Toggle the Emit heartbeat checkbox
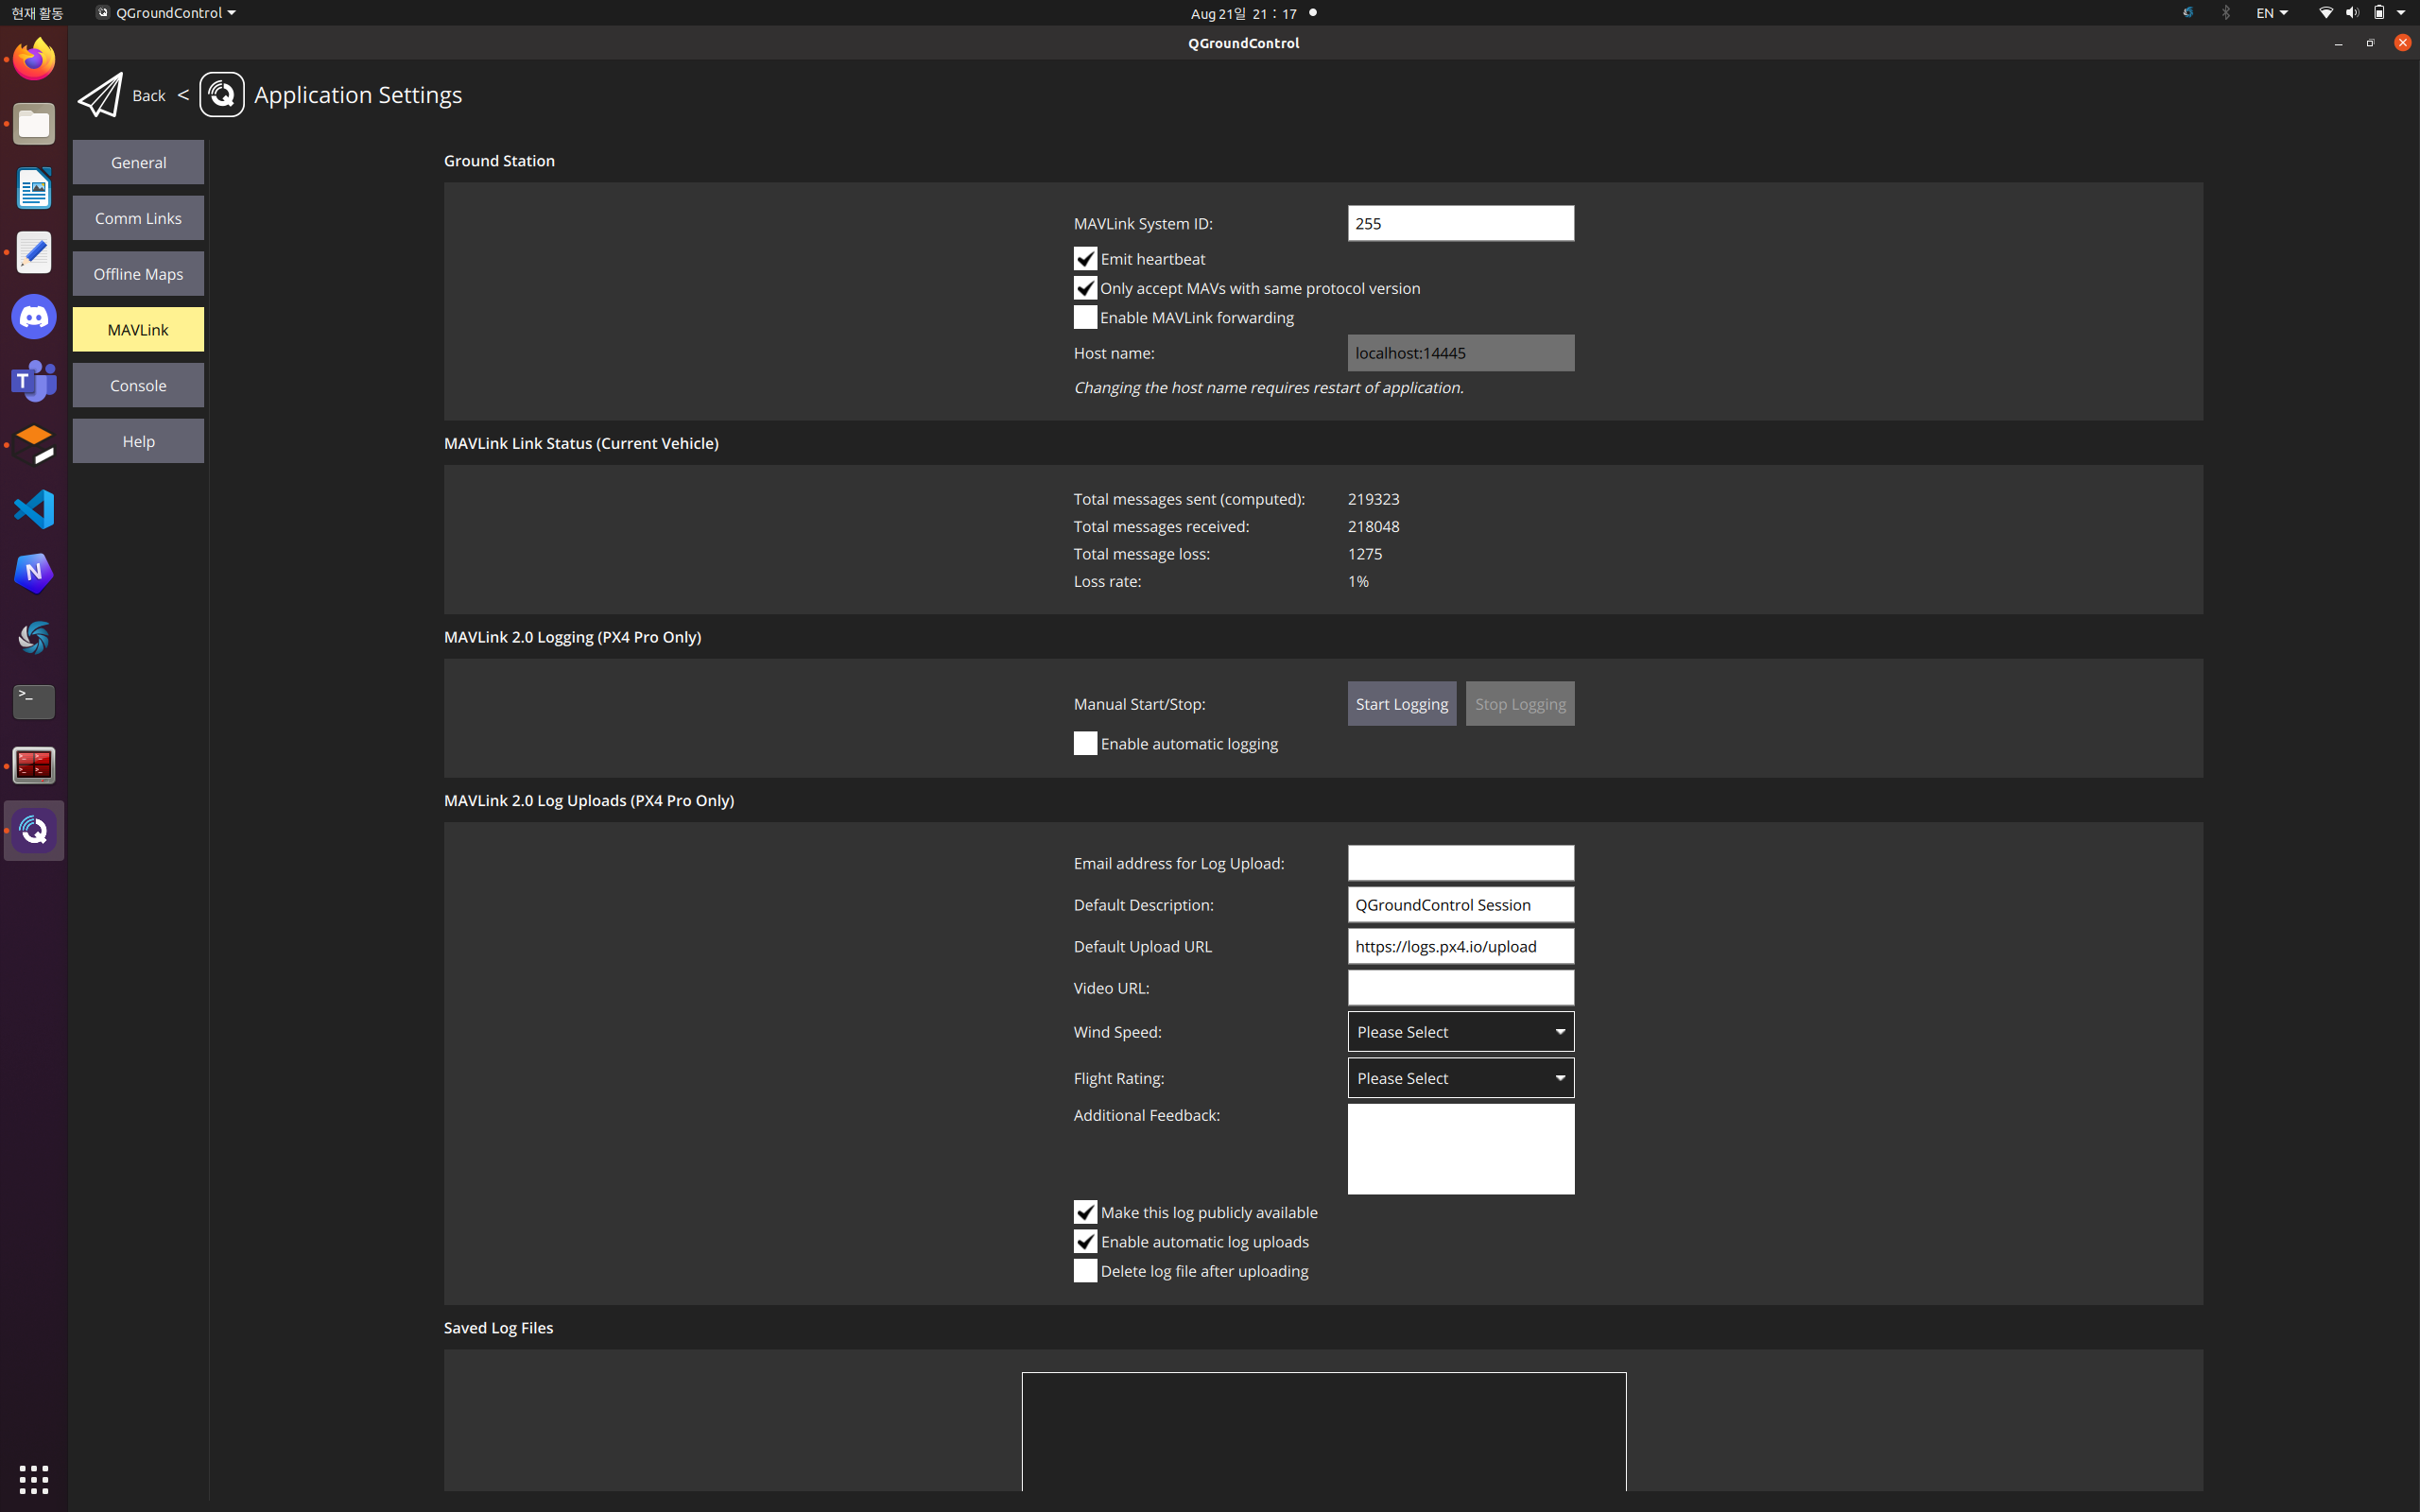The image size is (2420, 1512). [1085, 259]
